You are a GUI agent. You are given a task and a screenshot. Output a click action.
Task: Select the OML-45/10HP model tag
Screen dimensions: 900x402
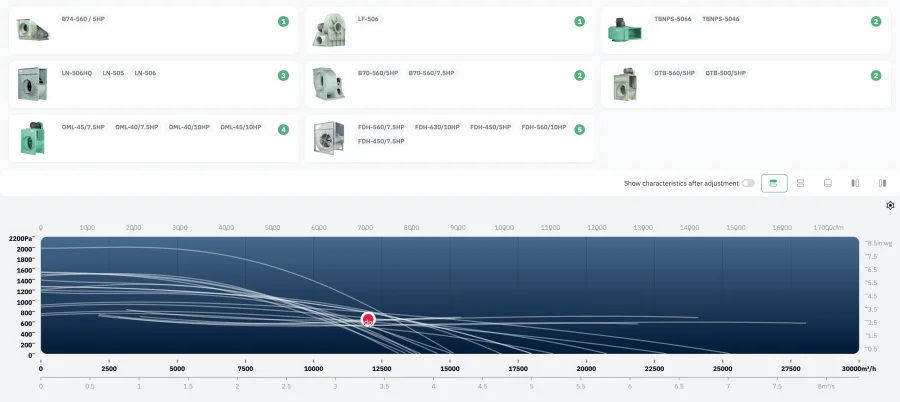point(240,127)
